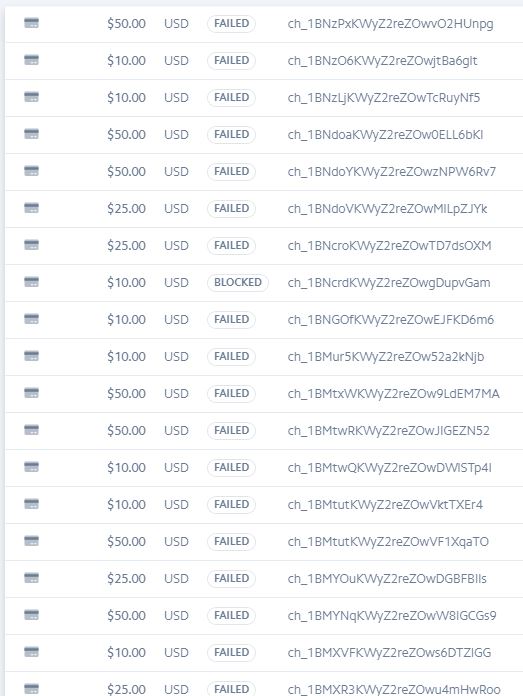523x696 pixels.
Task: Open charge ch_1BMtxWKWyZ2reZOw9LdEM7MA
Action: pyautogui.click(x=393, y=394)
